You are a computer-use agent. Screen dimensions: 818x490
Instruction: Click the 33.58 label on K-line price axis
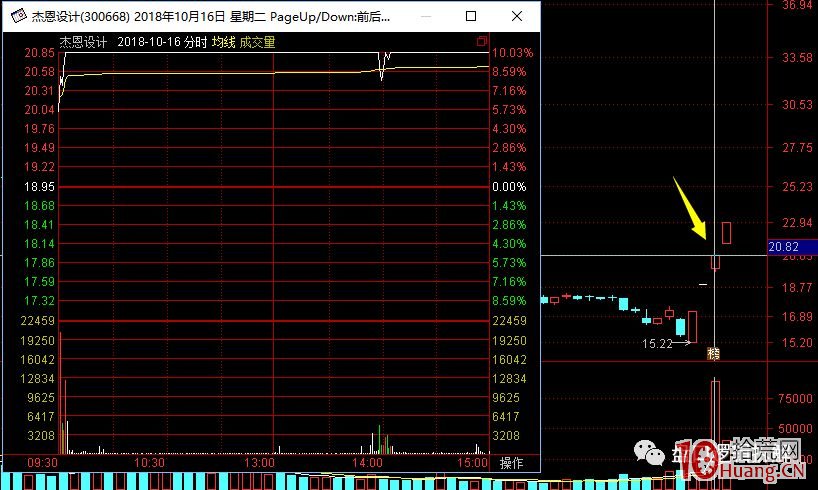[798, 57]
